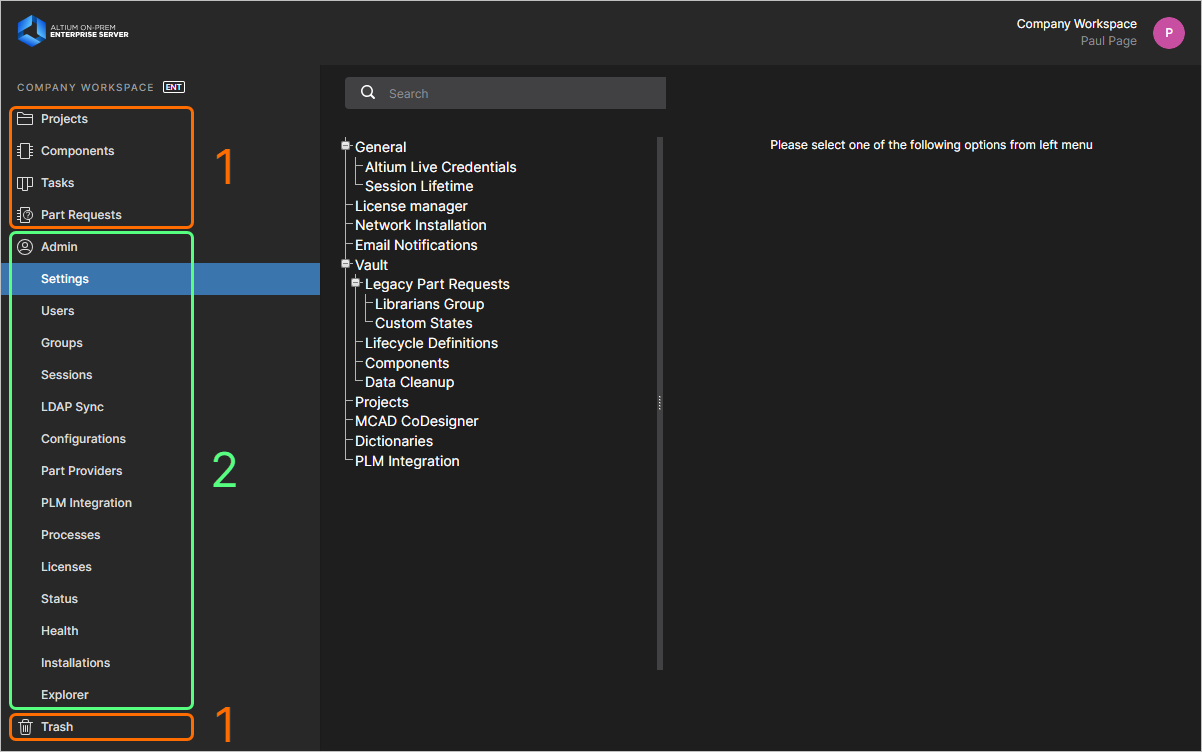1202x752 pixels.
Task: Click the Tasks board icon
Action: (25, 183)
